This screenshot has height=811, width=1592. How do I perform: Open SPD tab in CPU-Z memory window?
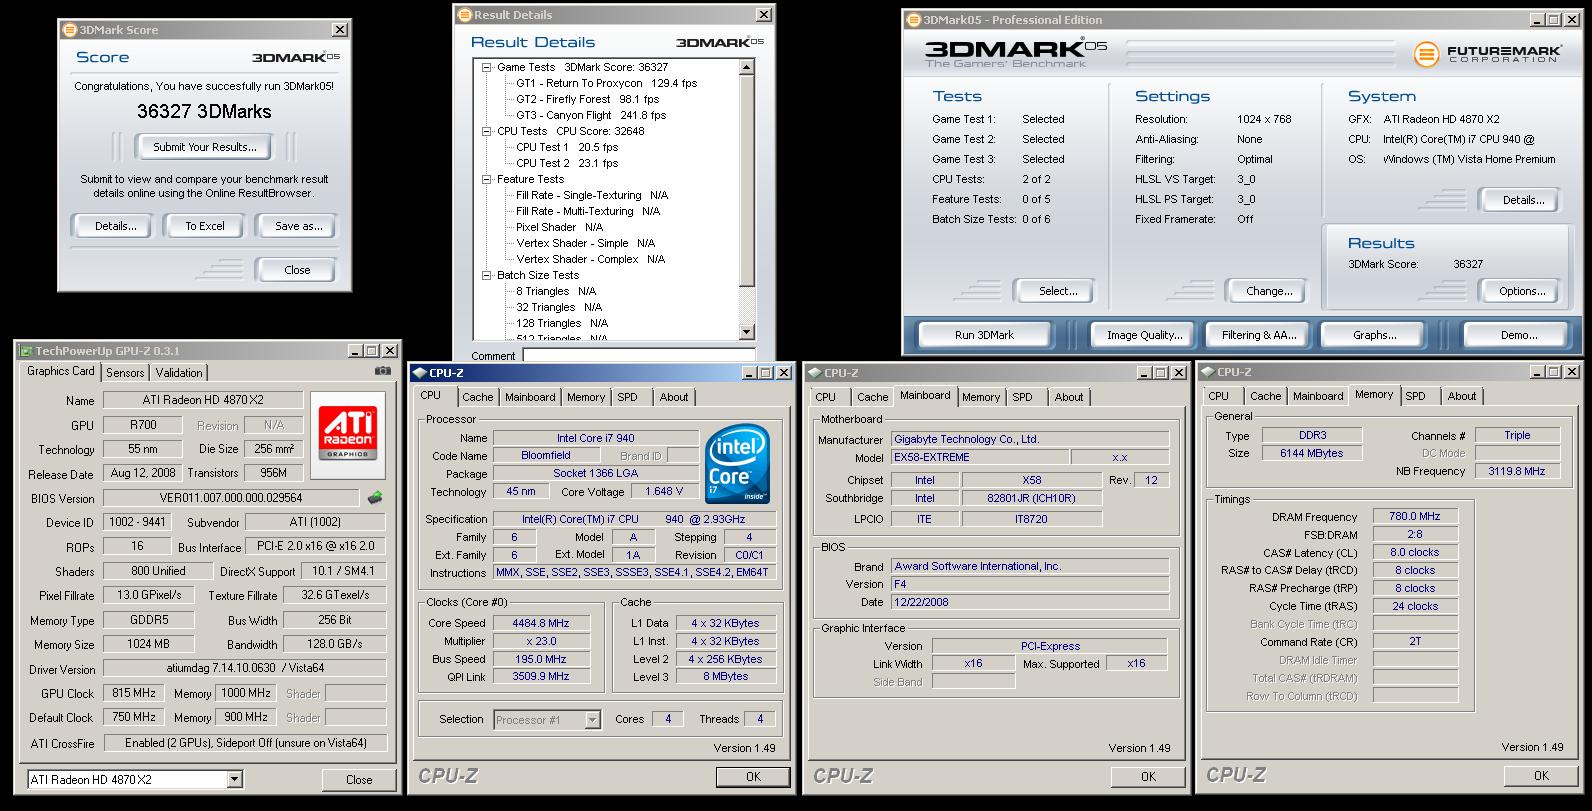click(x=1415, y=396)
